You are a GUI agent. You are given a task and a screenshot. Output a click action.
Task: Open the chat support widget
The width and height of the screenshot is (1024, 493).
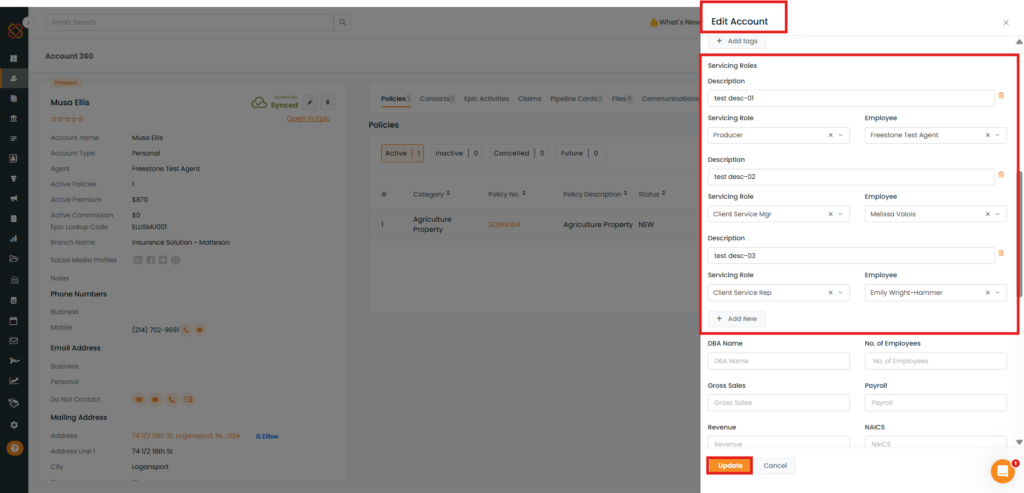tap(1002, 471)
